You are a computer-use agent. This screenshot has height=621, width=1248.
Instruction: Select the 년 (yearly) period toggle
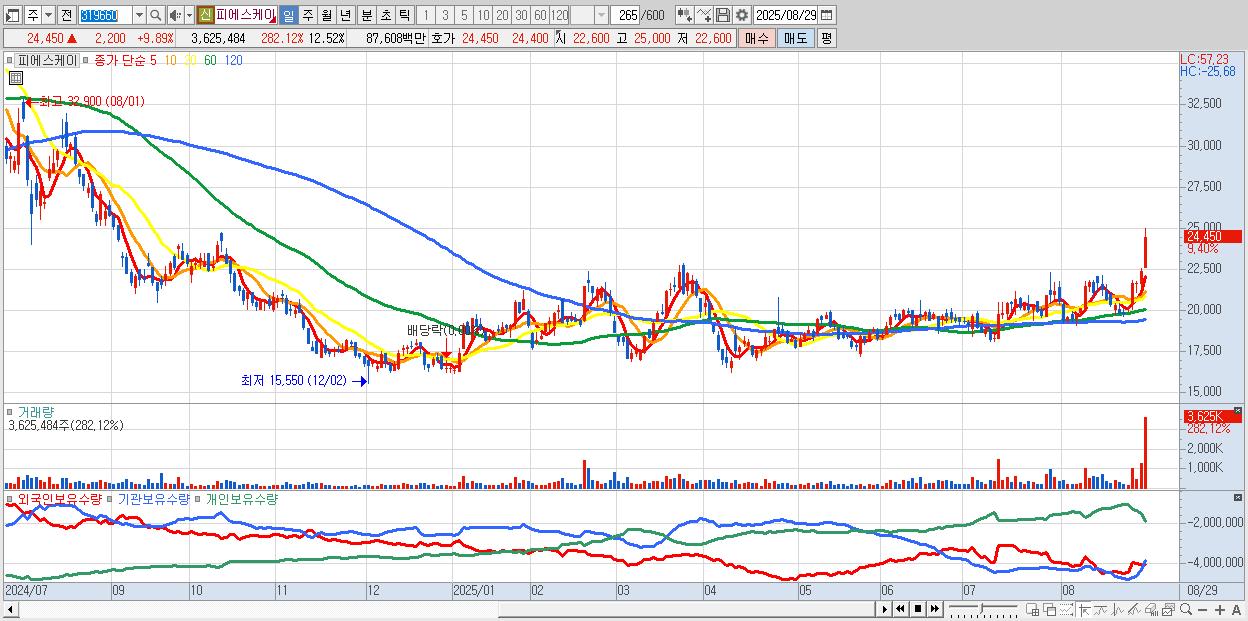[x=344, y=15]
